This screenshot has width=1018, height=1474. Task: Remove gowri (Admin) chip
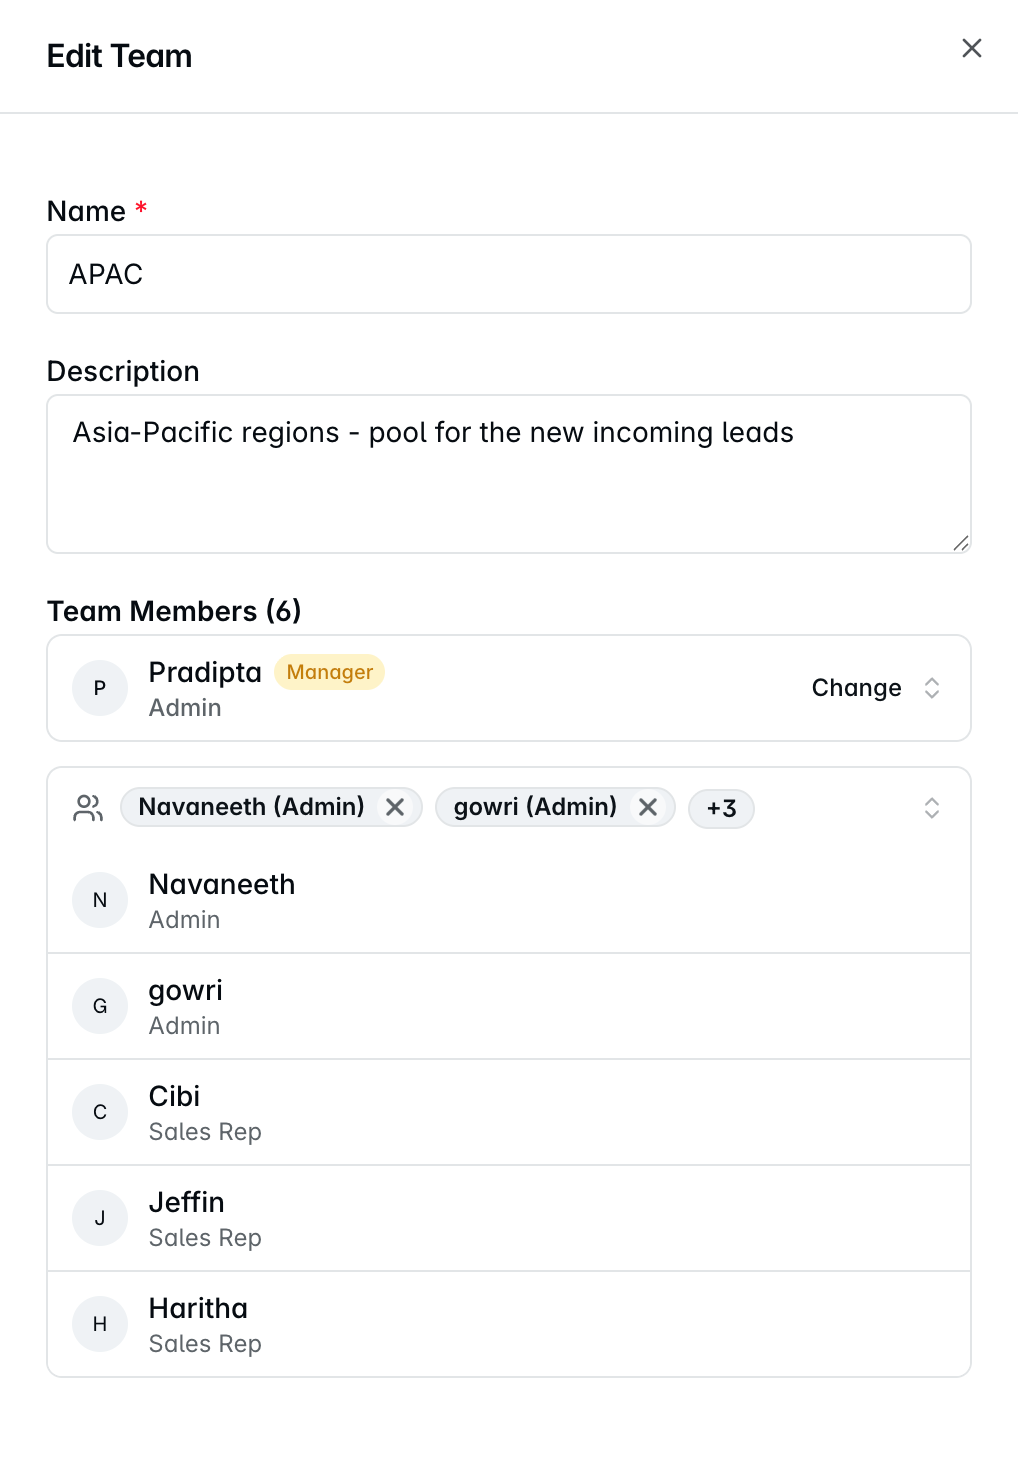tap(648, 807)
